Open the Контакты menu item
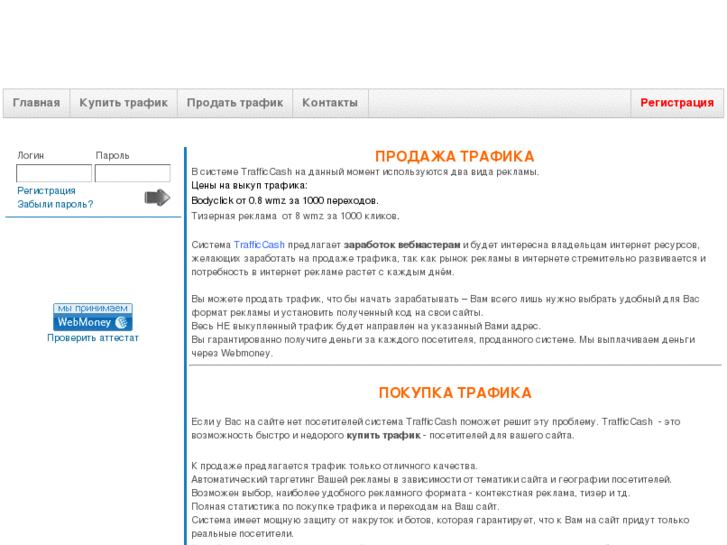 coord(330,103)
